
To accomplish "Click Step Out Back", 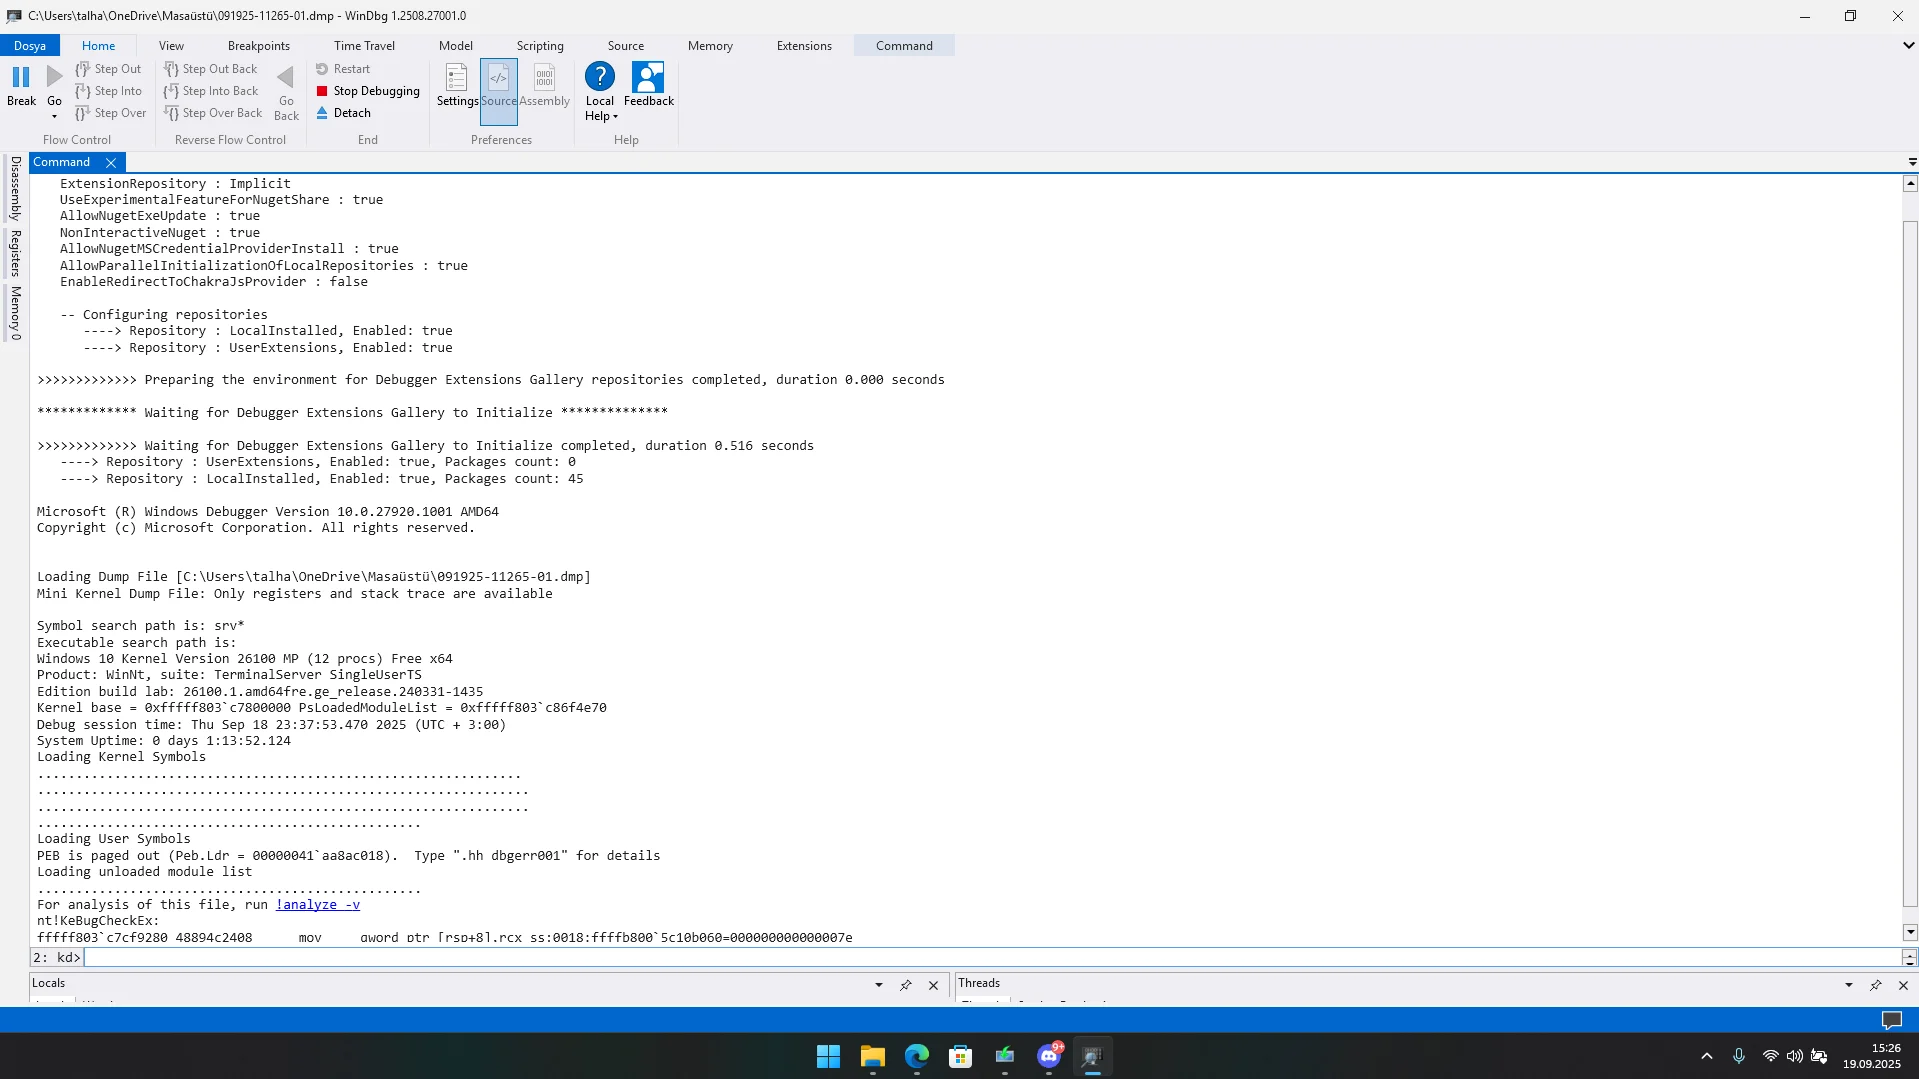I will [x=211, y=69].
